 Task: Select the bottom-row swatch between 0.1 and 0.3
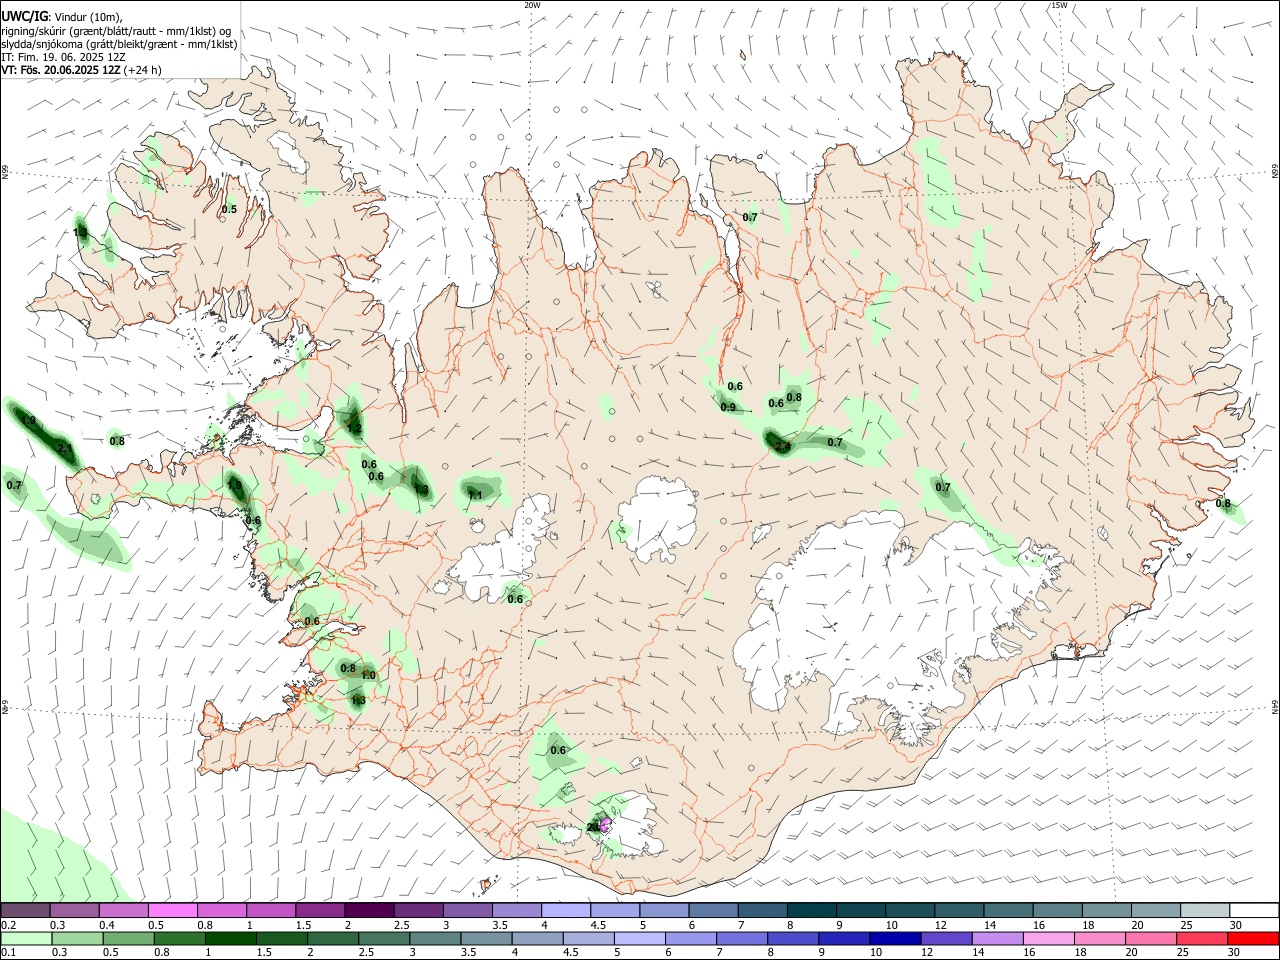tap(26, 939)
